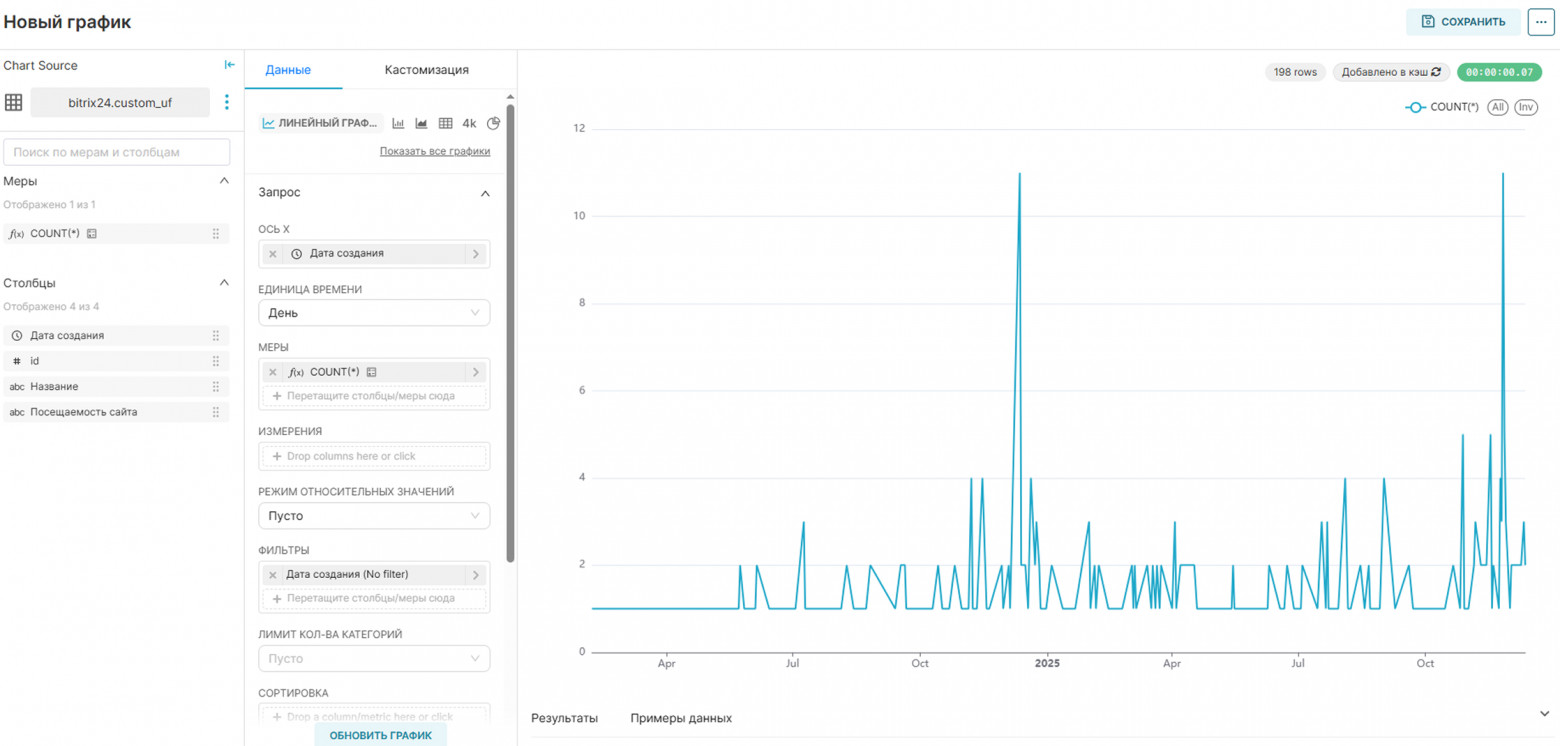Open Режим относительных значений dropdown
1560x746 pixels.
[x=374, y=516]
